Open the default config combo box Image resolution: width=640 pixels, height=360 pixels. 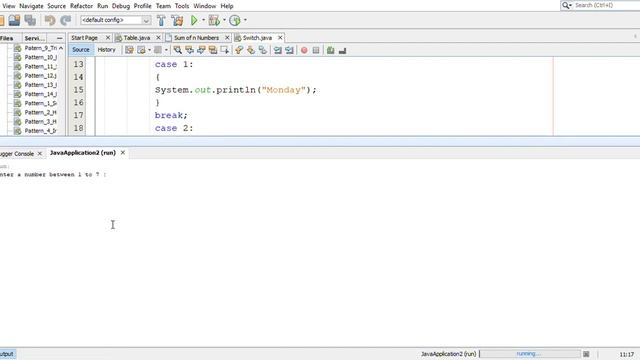[116, 20]
